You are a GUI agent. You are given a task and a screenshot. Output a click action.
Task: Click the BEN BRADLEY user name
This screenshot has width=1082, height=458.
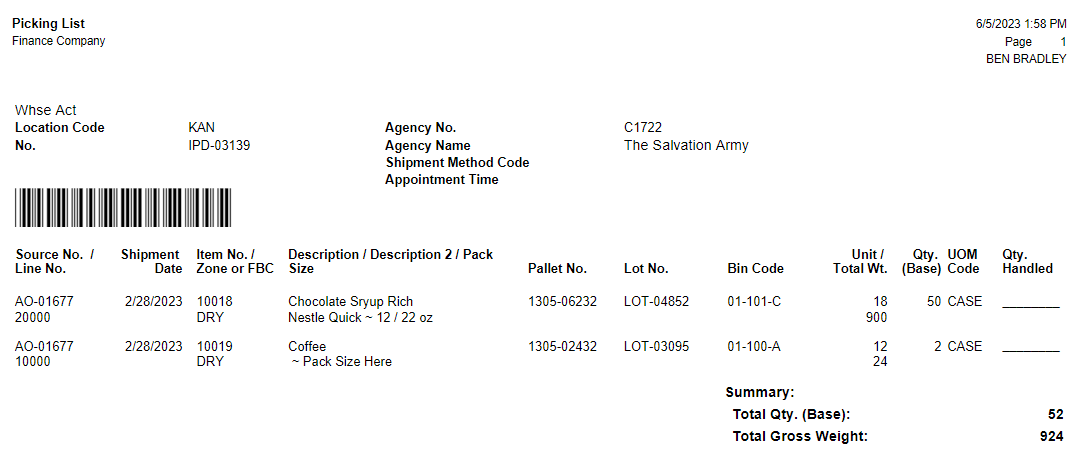tap(1026, 59)
